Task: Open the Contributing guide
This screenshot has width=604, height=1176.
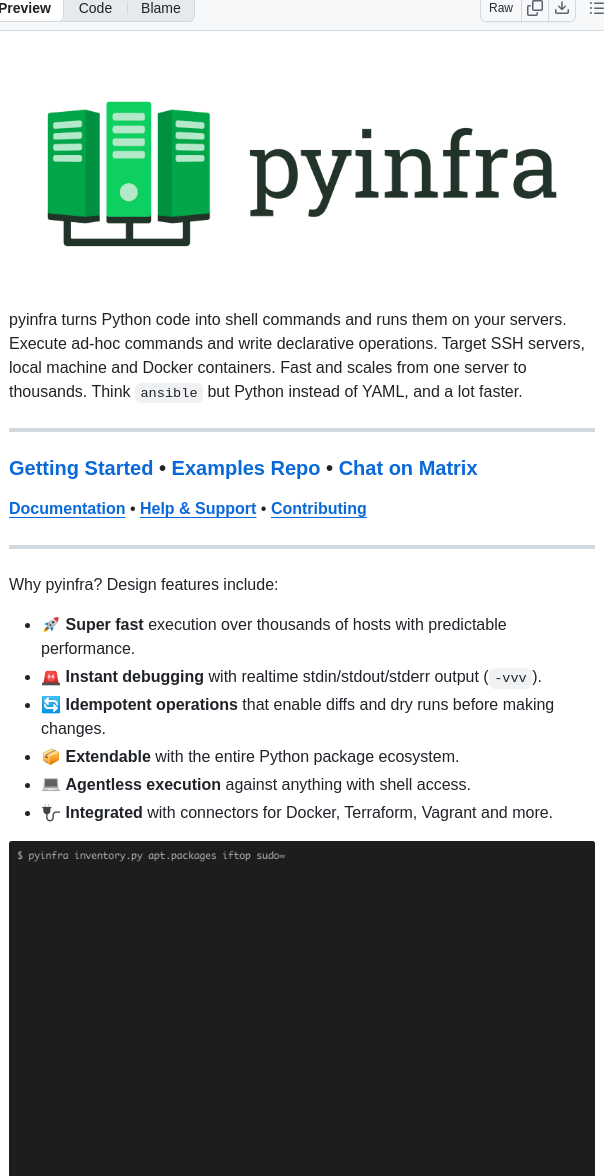Action: click(x=318, y=509)
